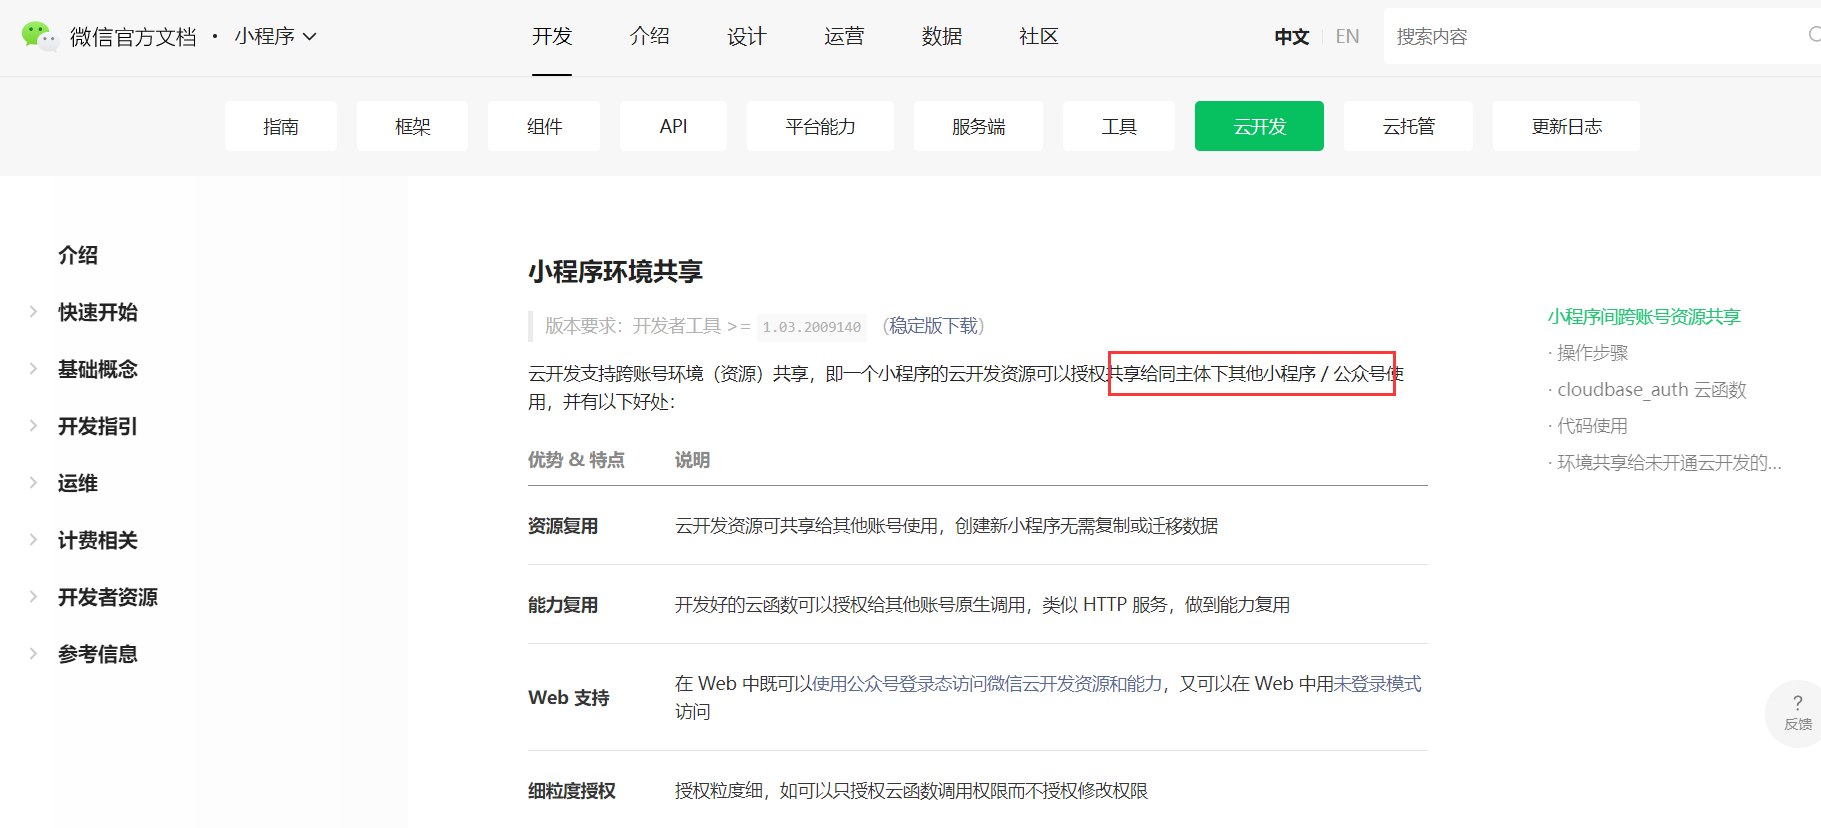
Task: Expand the 快速开始 sidebar section
Action: pyautogui.click(x=97, y=312)
